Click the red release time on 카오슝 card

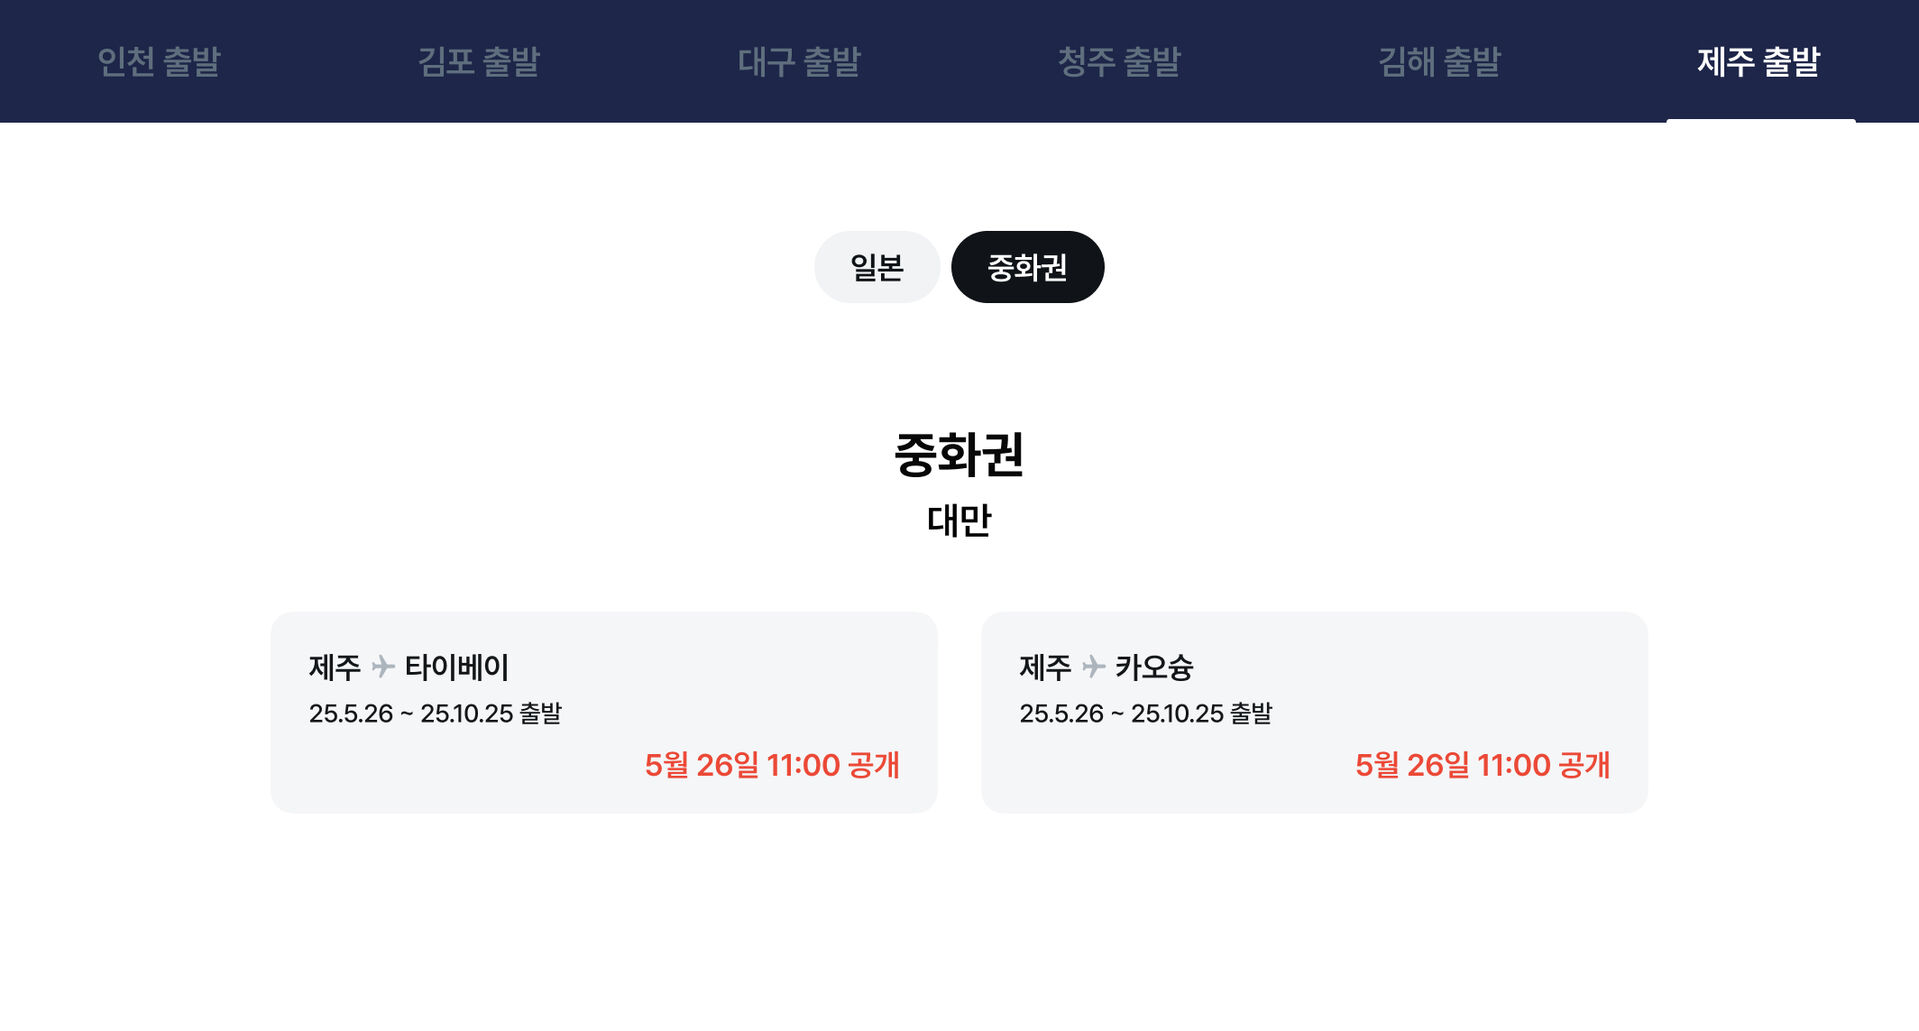[1482, 765]
